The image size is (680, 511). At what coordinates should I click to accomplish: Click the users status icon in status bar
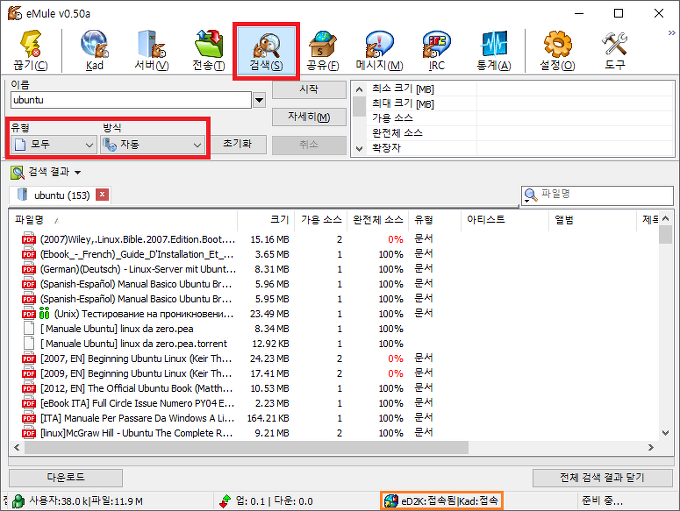pyautogui.click(x=19, y=501)
